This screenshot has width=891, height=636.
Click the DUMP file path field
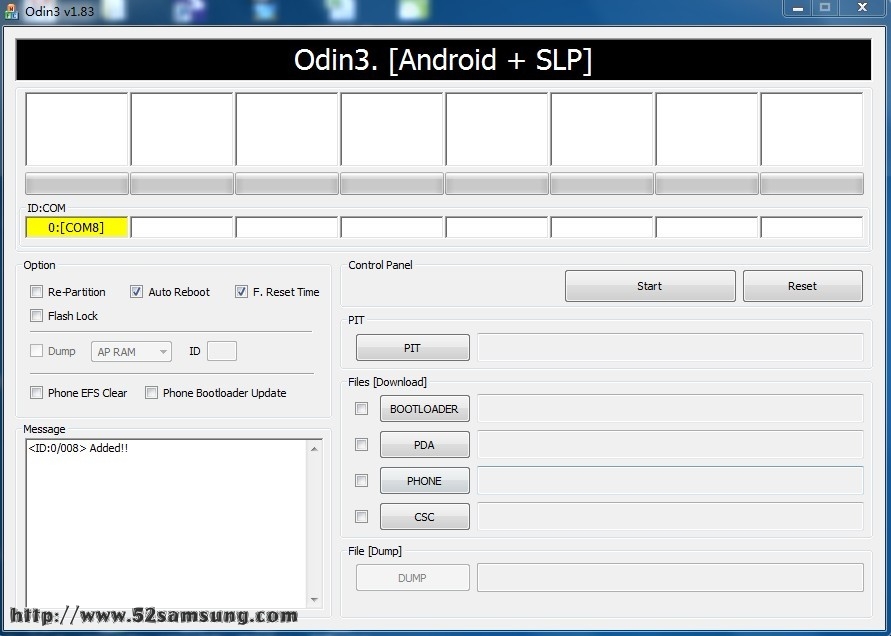[671, 577]
